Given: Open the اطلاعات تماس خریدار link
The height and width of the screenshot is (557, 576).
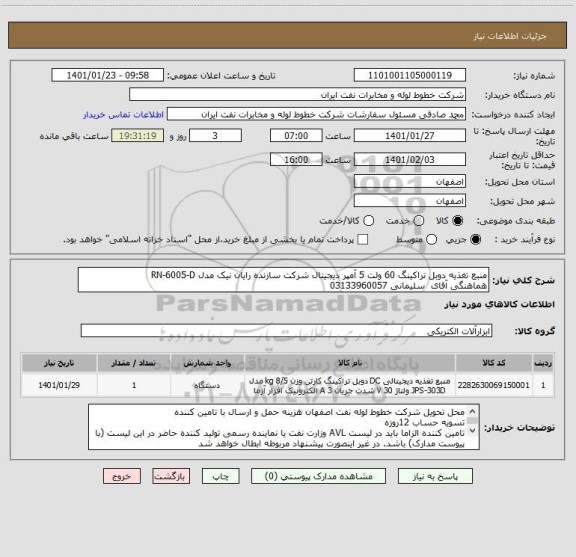Looking at the screenshot, I should [x=123, y=115].
